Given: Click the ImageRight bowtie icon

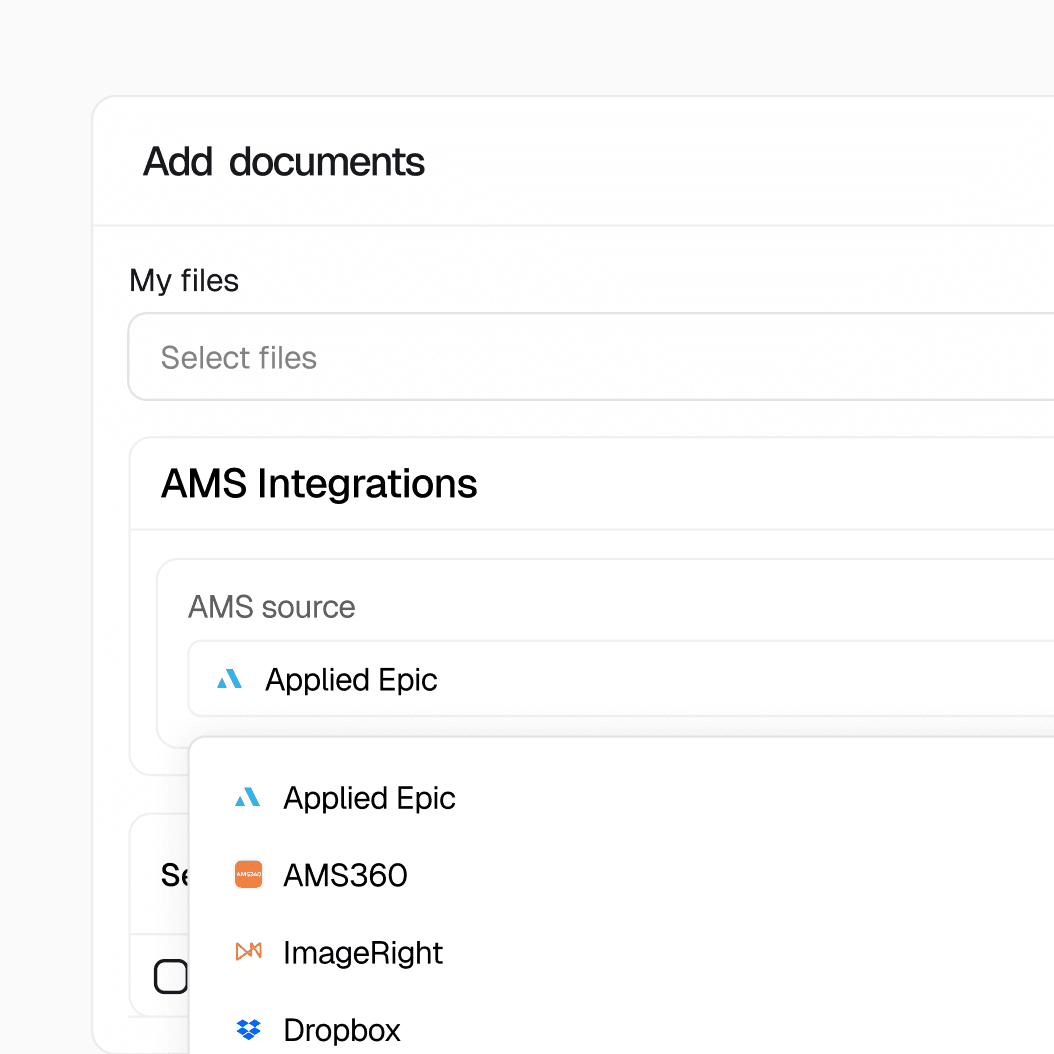Looking at the screenshot, I should (x=248, y=952).
